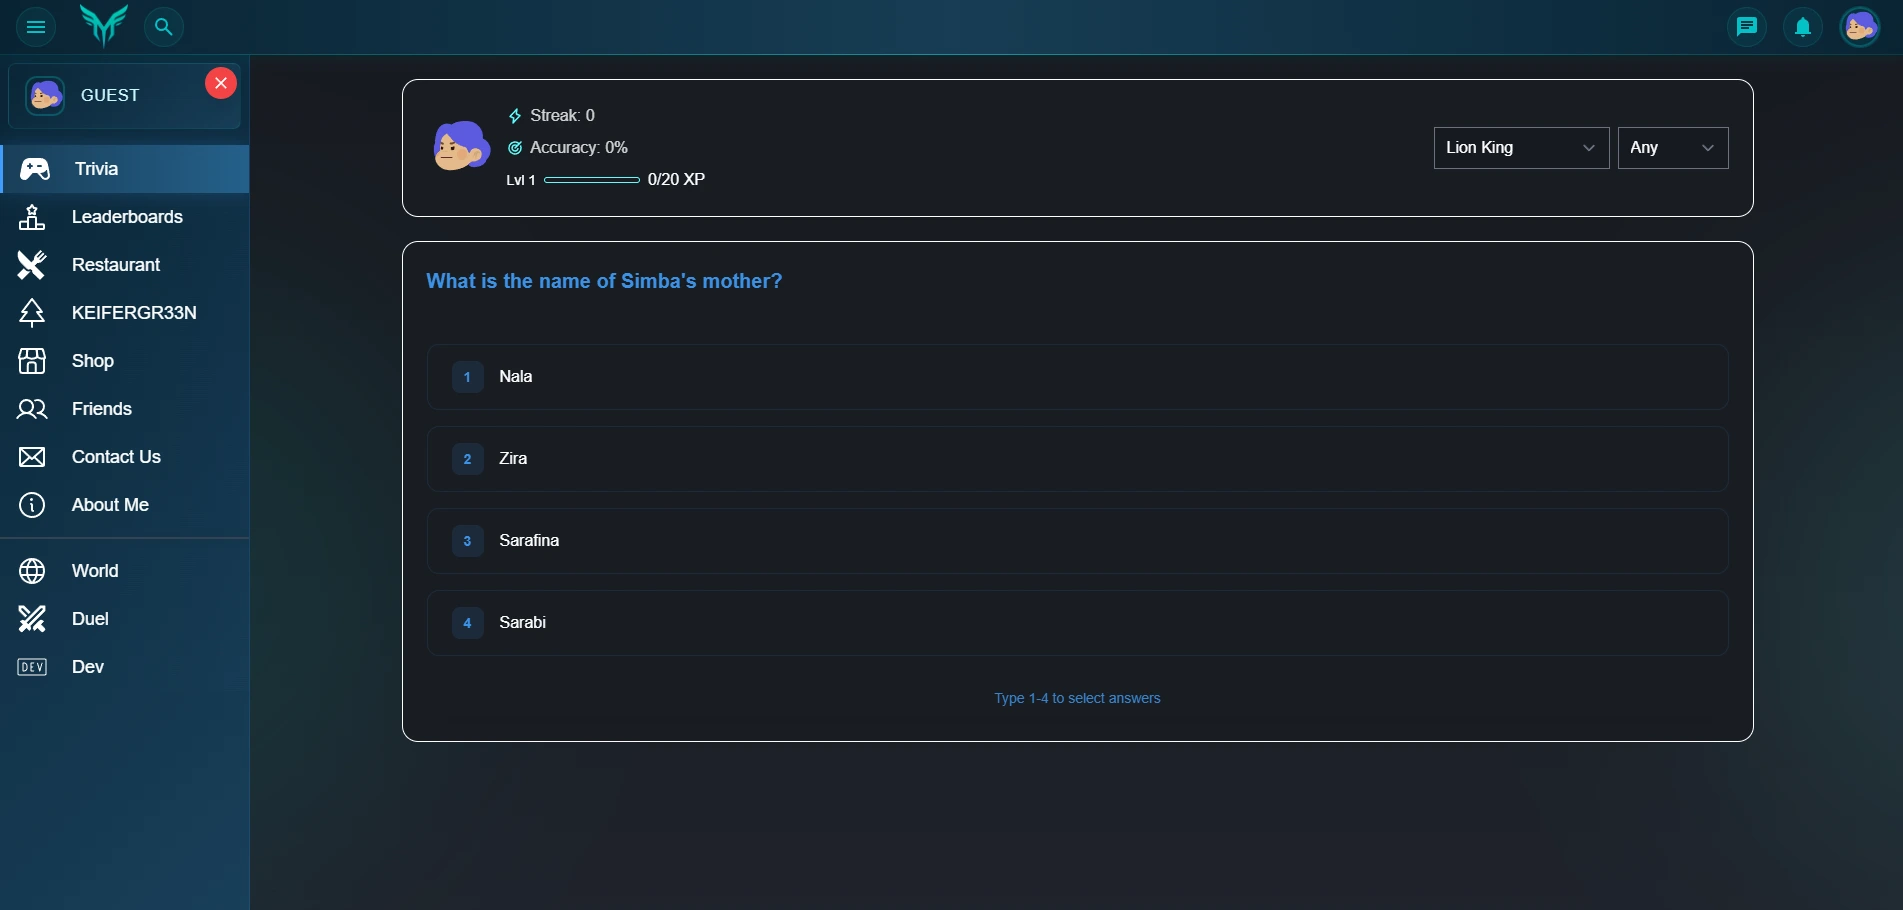Expand the Lion King category dropdown
This screenshot has width=1903, height=910.
point(1521,148)
